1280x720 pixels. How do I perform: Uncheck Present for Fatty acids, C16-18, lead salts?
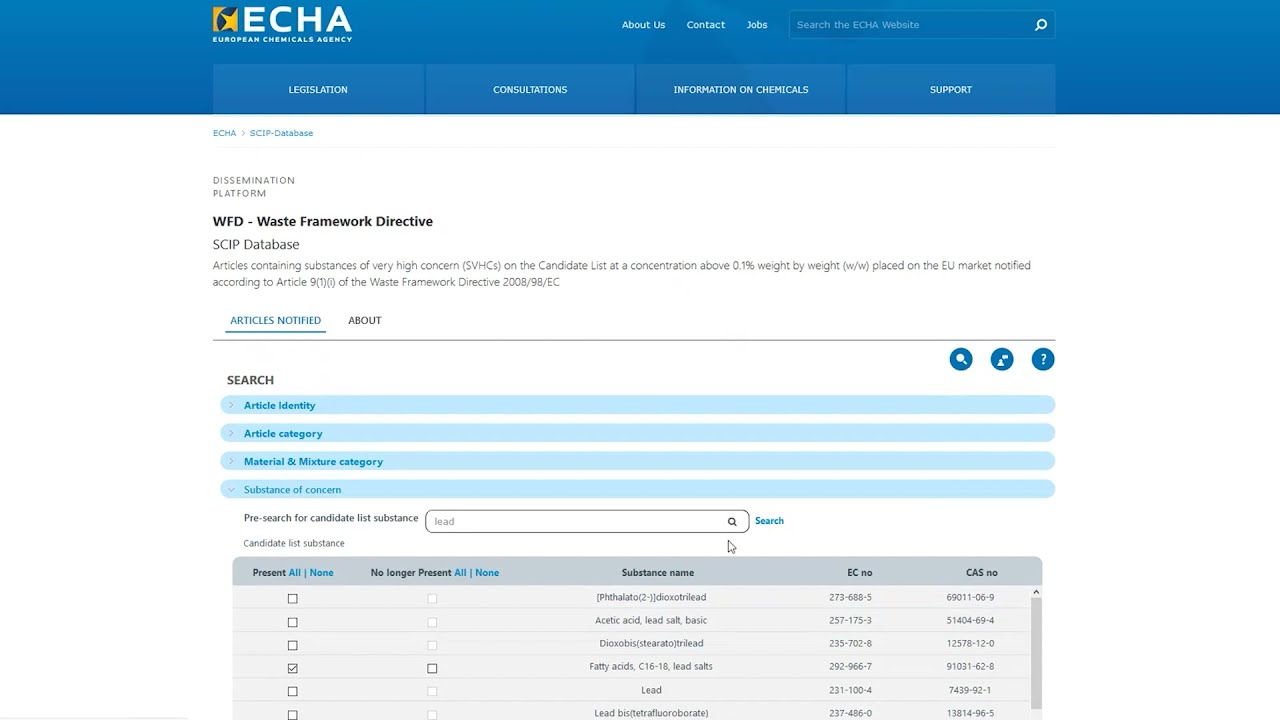tap(293, 668)
